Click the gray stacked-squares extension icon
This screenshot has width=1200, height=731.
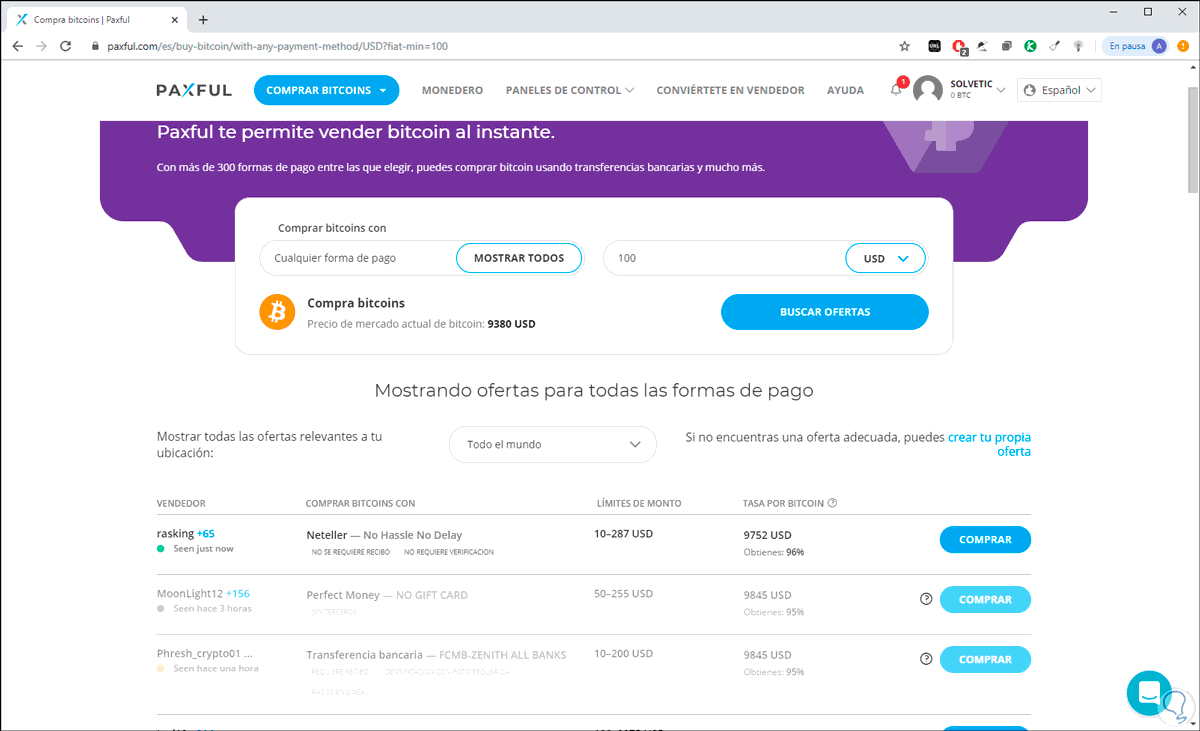[x=1007, y=46]
